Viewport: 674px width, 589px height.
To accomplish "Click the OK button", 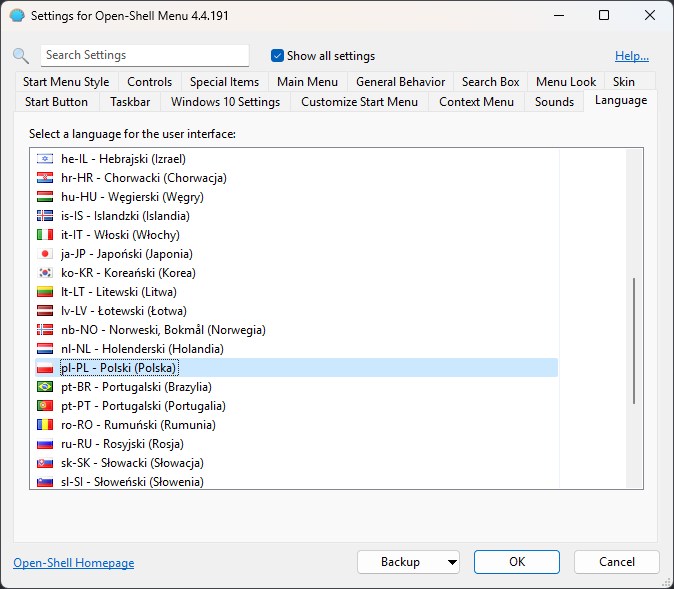I will (517, 562).
